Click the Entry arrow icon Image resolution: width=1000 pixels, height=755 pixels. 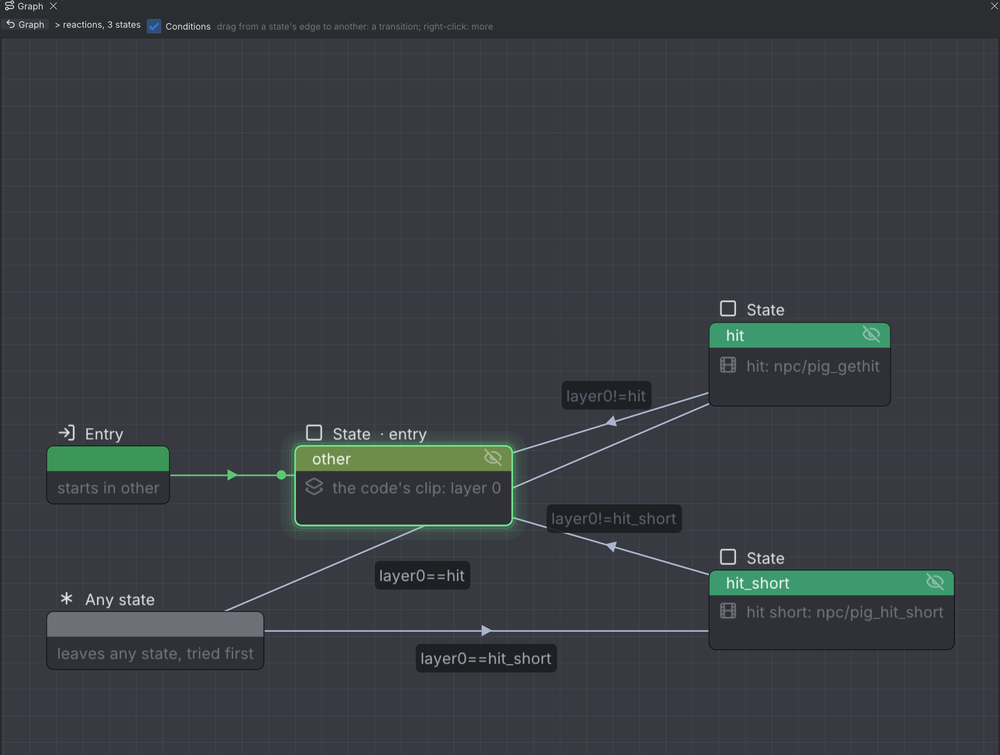click(67, 433)
